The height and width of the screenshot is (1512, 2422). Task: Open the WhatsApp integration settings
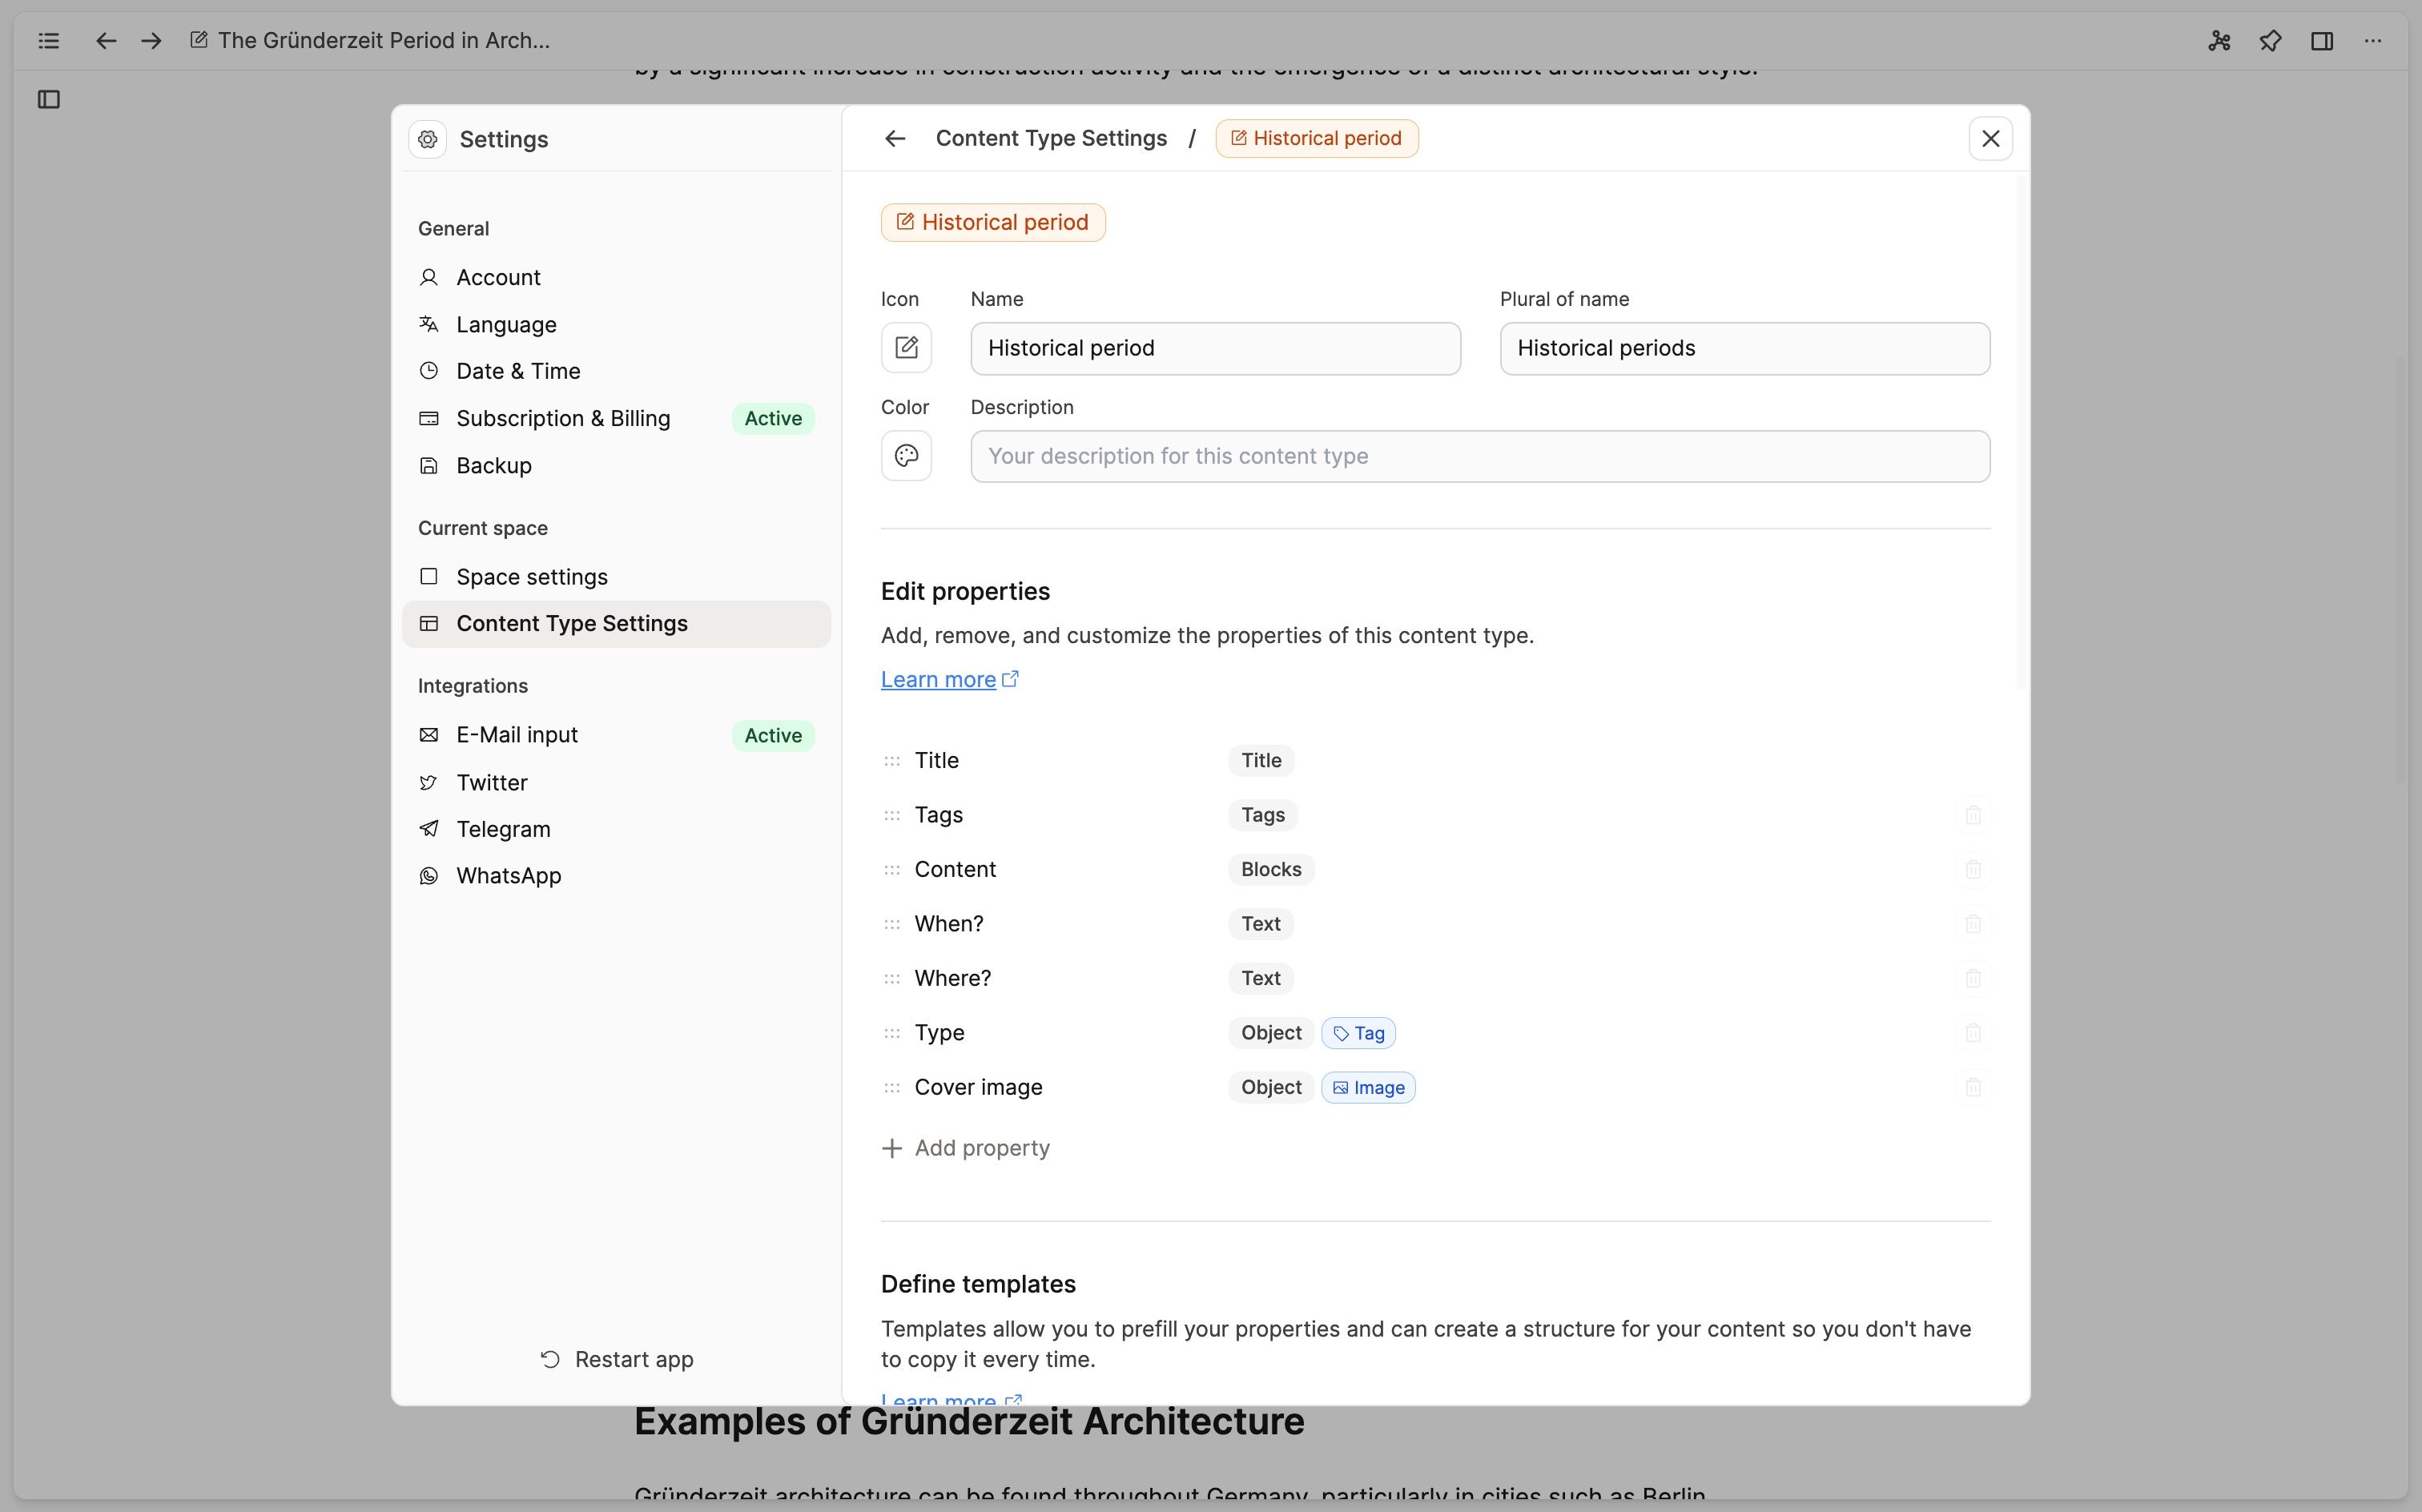pos(509,875)
